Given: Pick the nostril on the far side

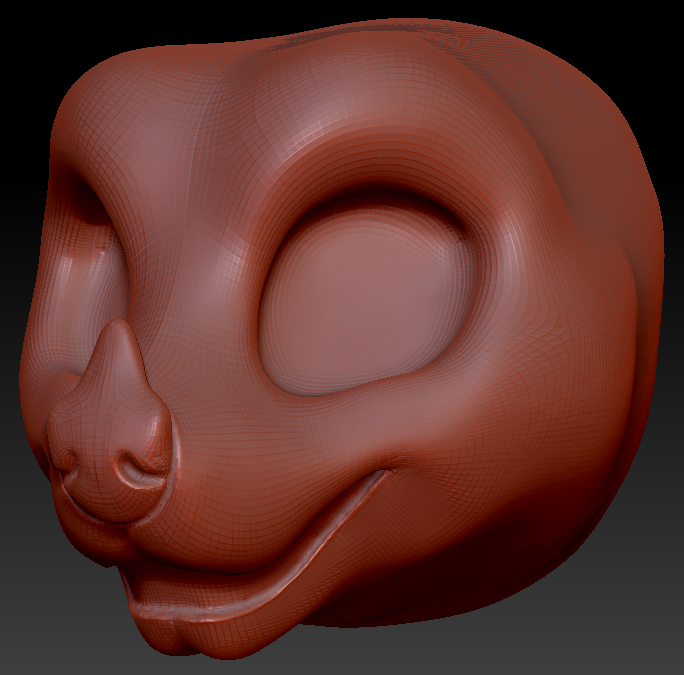Looking at the screenshot, I should [70, 461].
